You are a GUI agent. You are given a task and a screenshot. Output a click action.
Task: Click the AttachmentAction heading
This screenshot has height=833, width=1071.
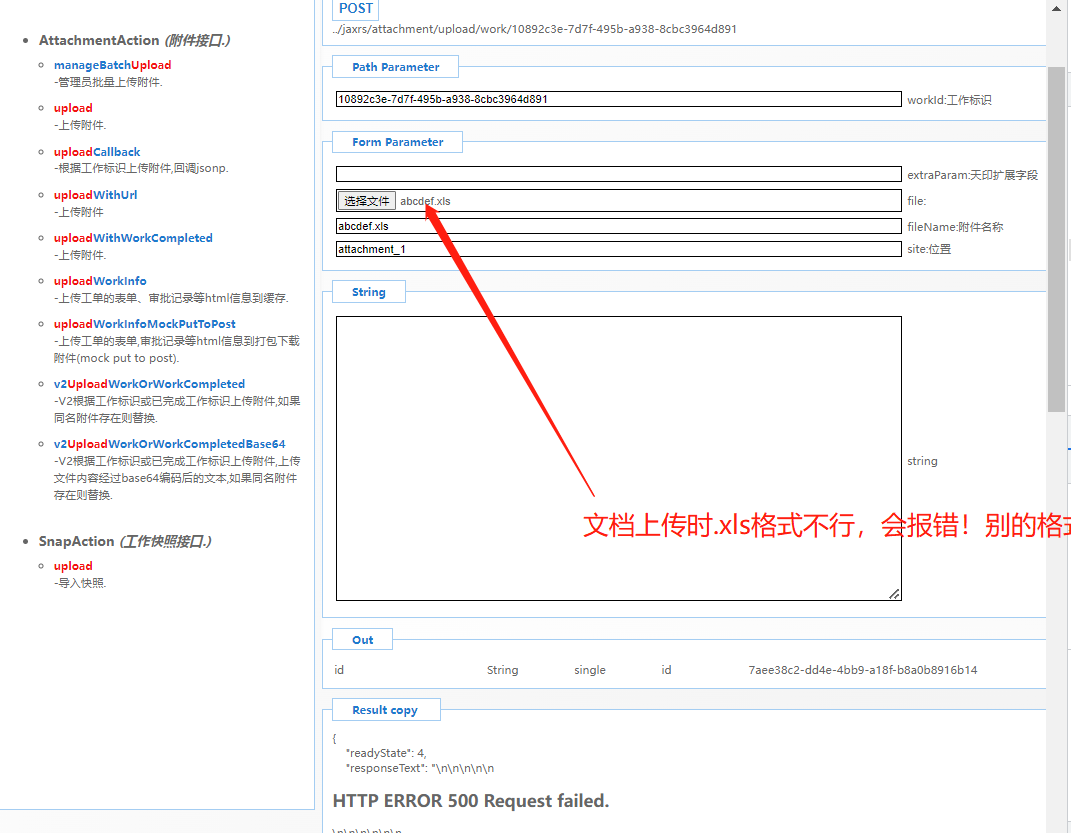coord(135,40)
